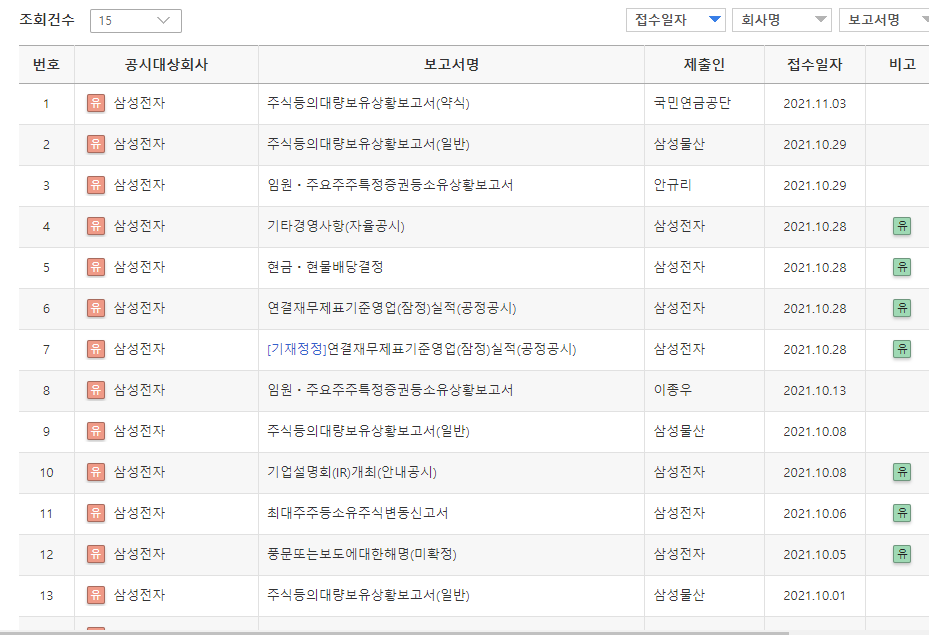Click the date 2021.10.06
Screen dimensions: 929x635
(815, 514)
